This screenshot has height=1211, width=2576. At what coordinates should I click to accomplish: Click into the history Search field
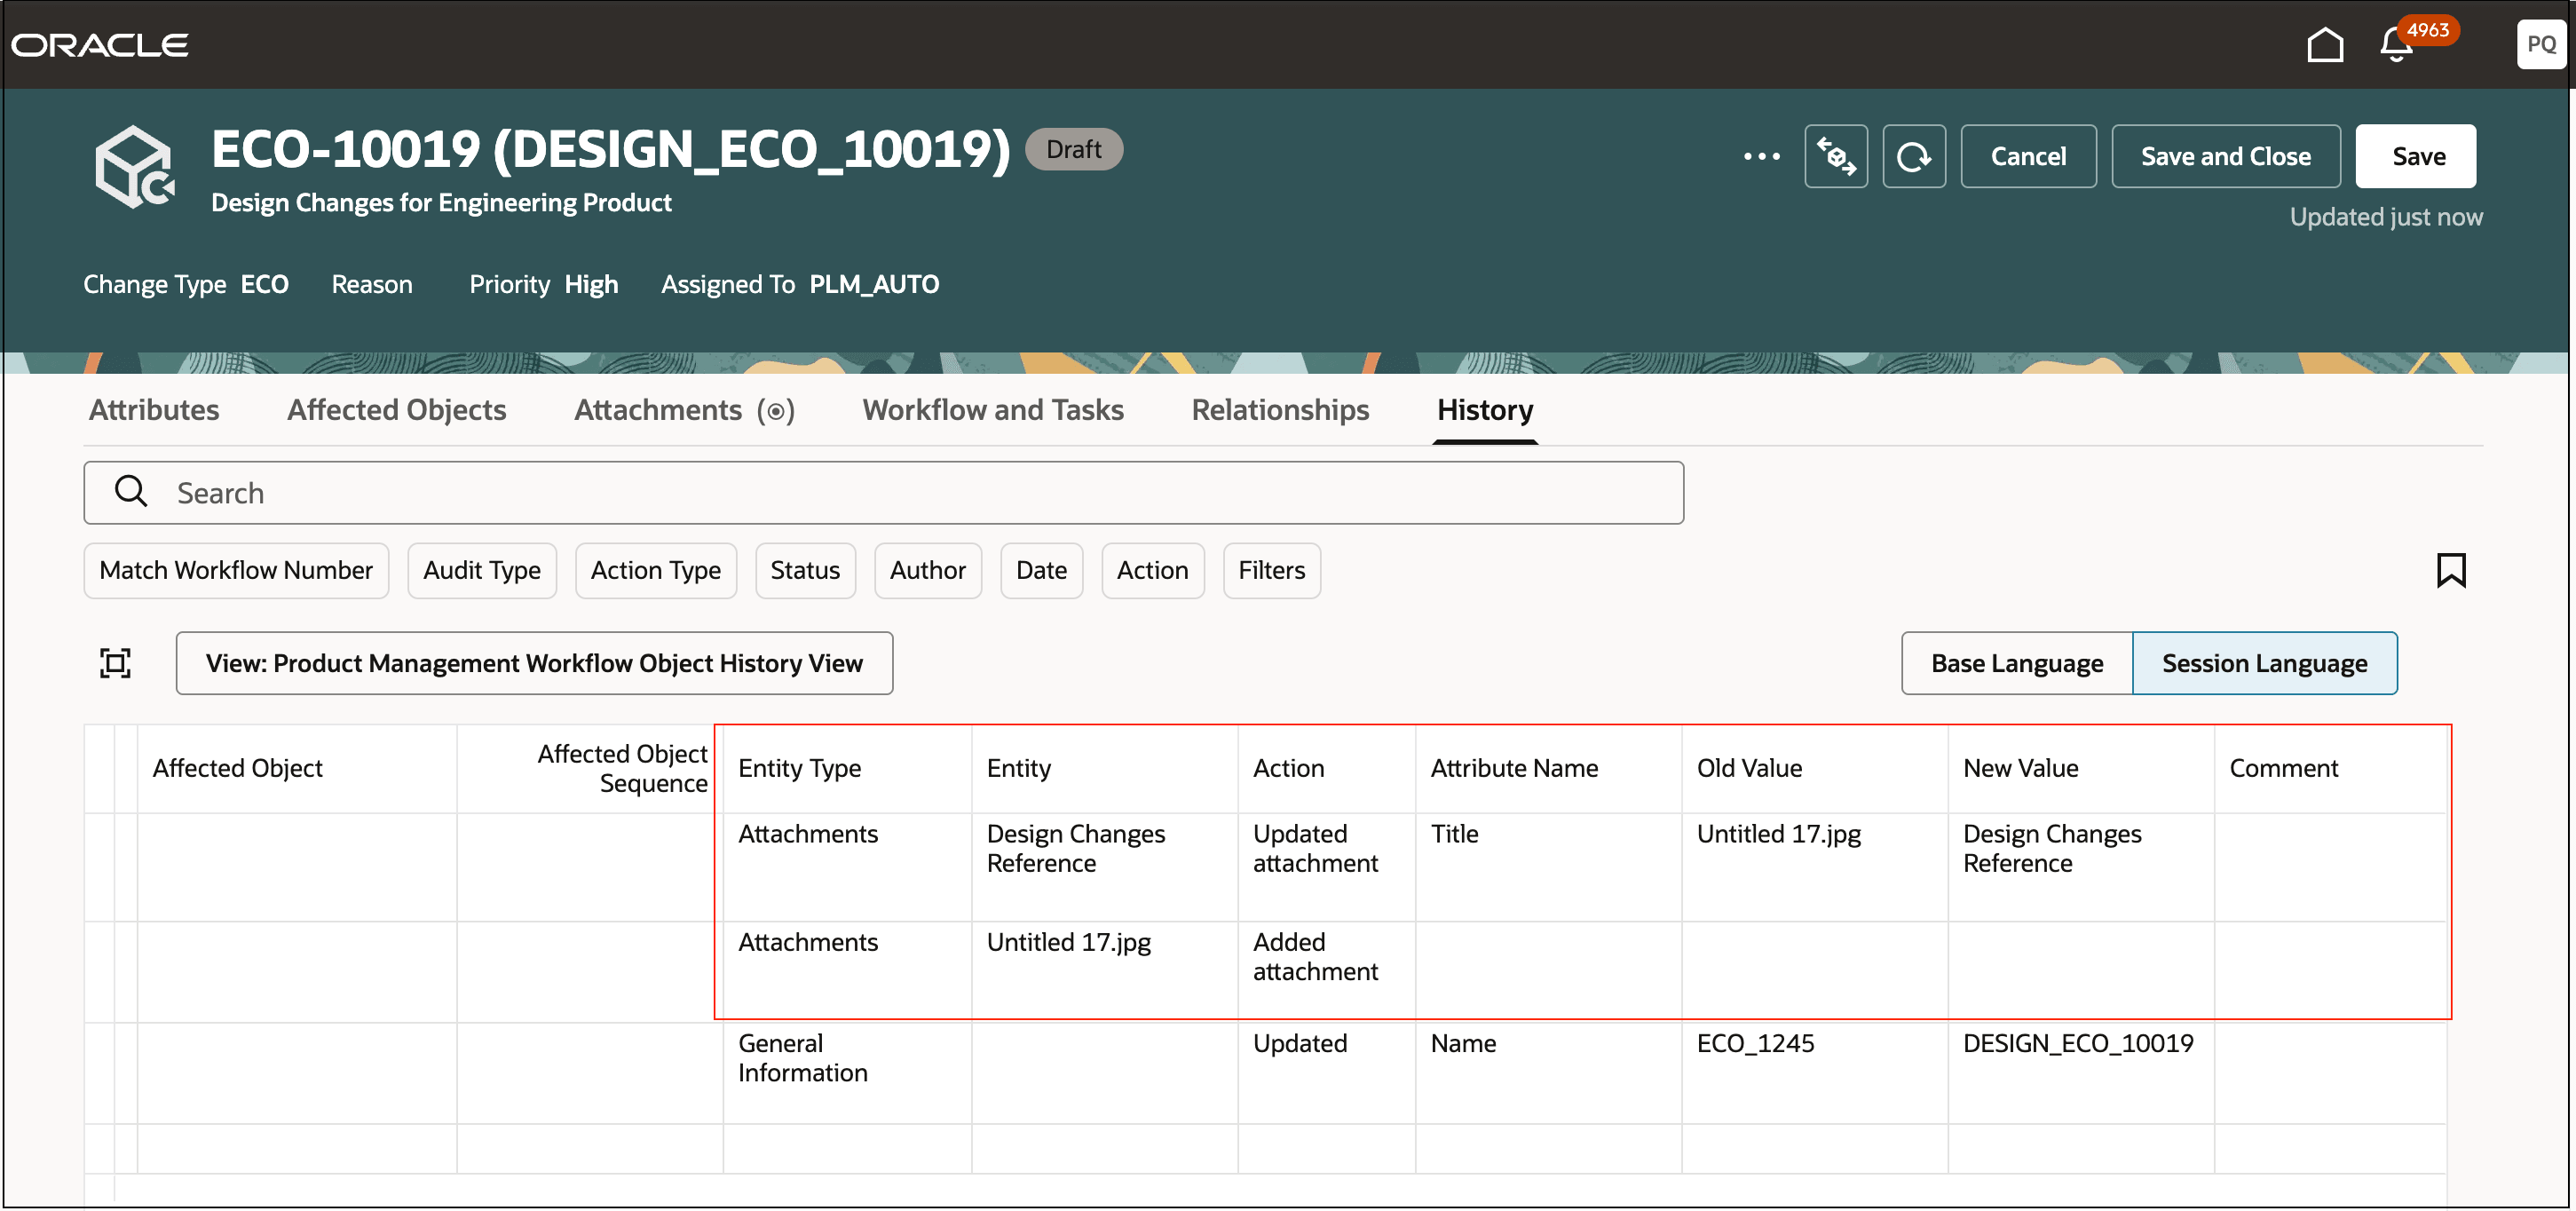(883, 492)
